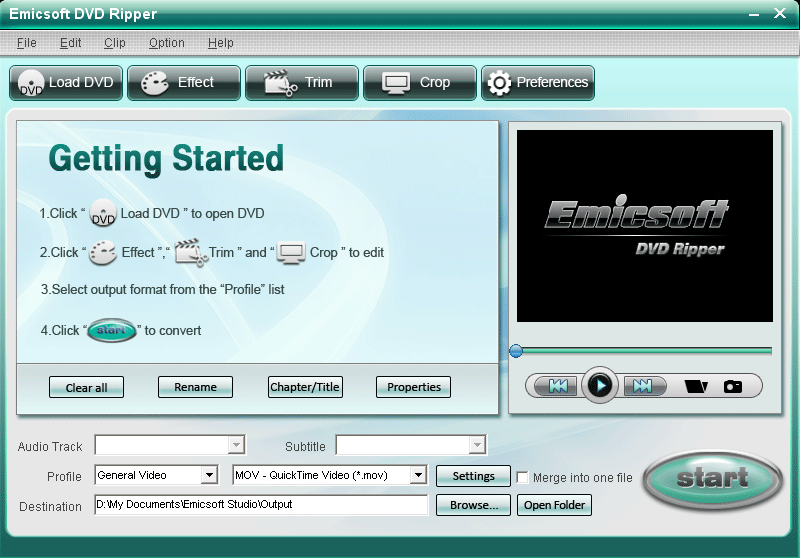Click the 'Select output format' instruction text

pos(162,289)
